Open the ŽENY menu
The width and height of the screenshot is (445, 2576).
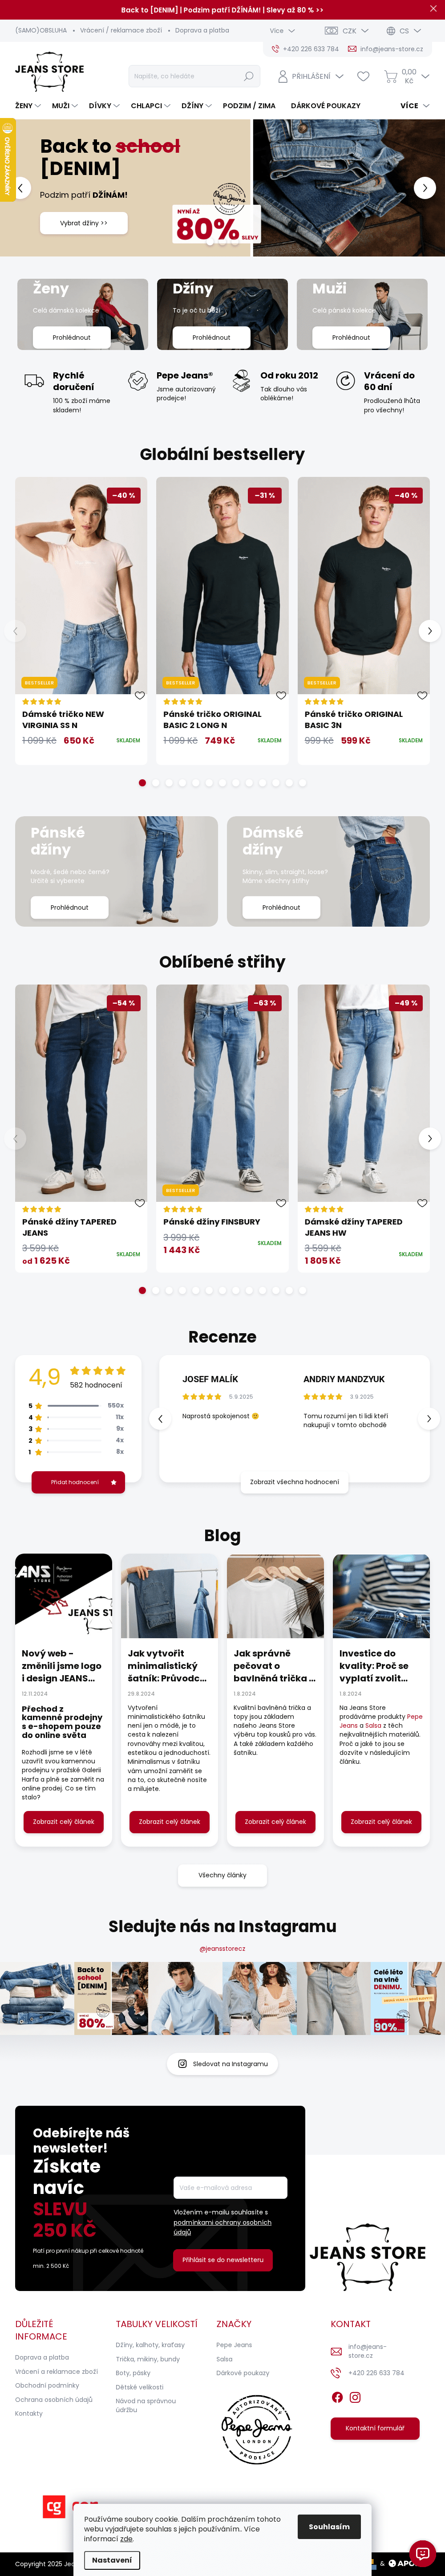[x=28, y=105]
